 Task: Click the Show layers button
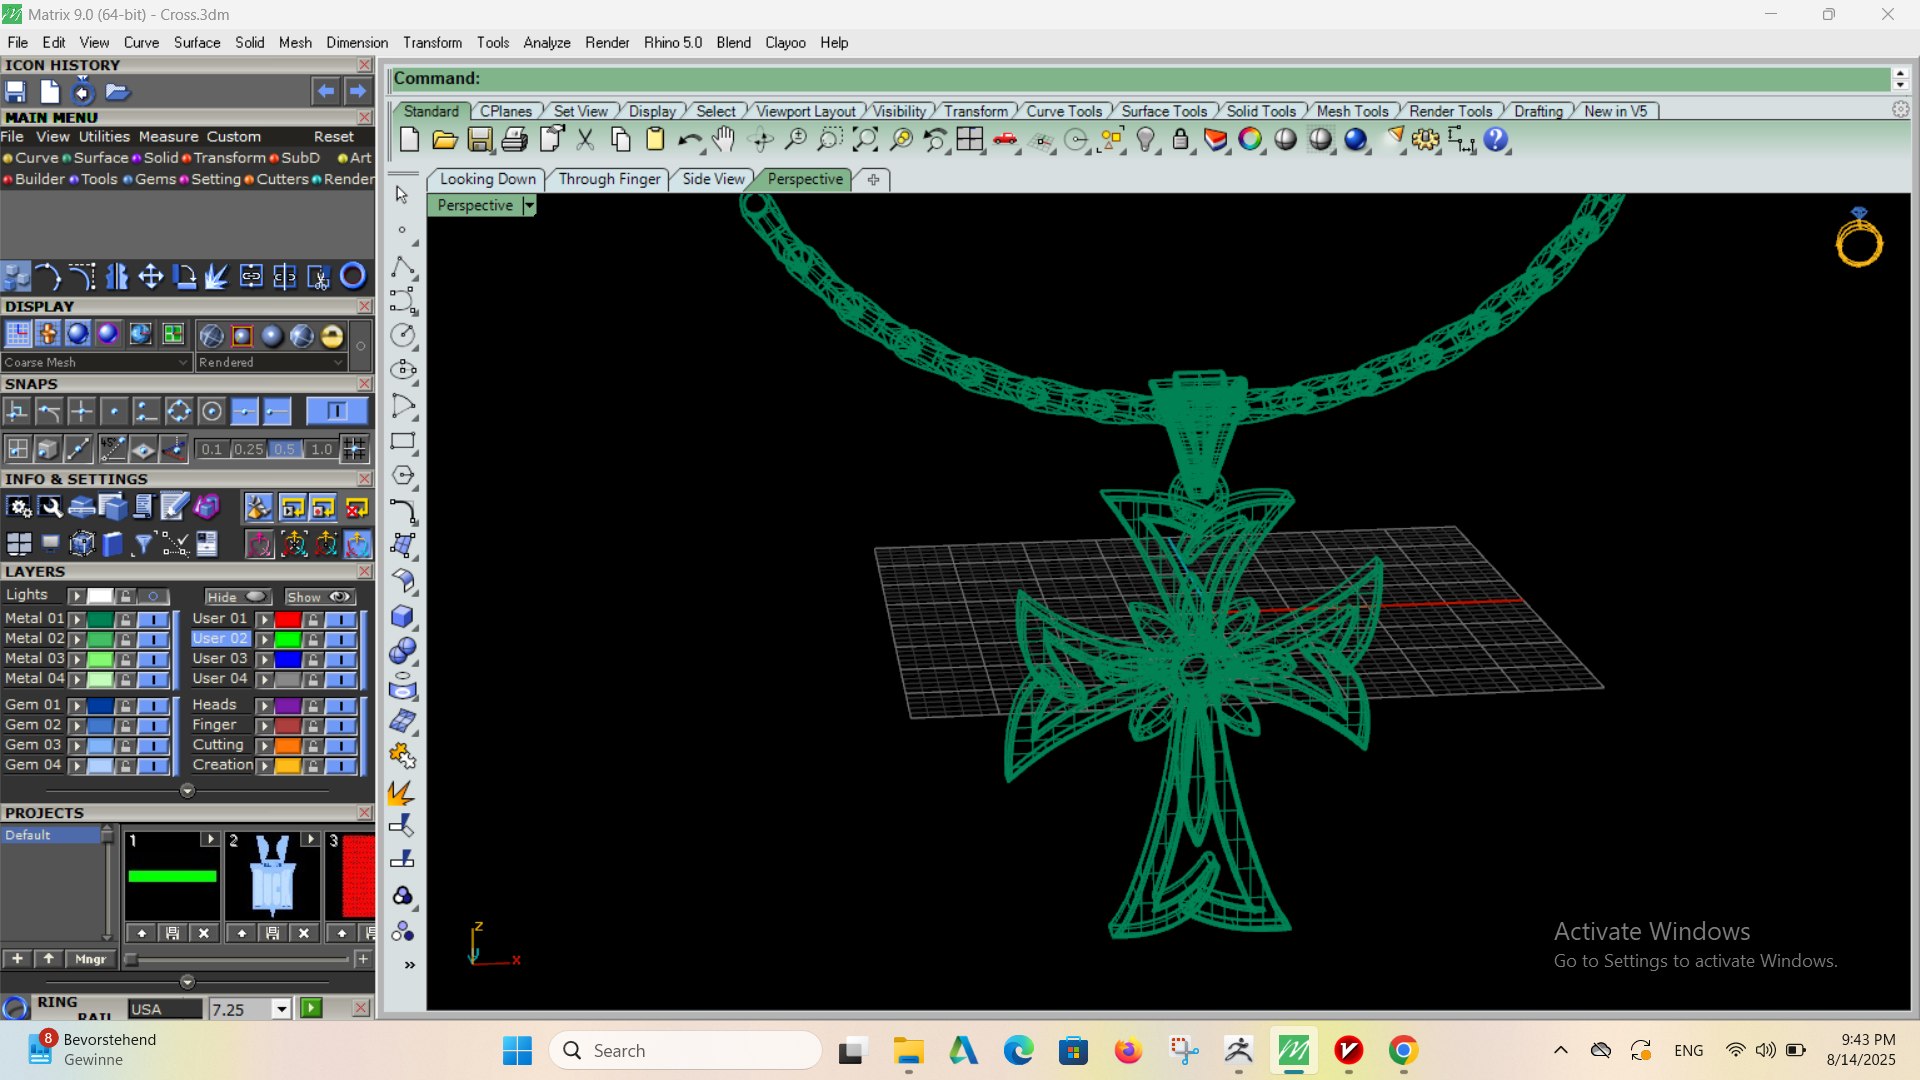tap(319, 597)
